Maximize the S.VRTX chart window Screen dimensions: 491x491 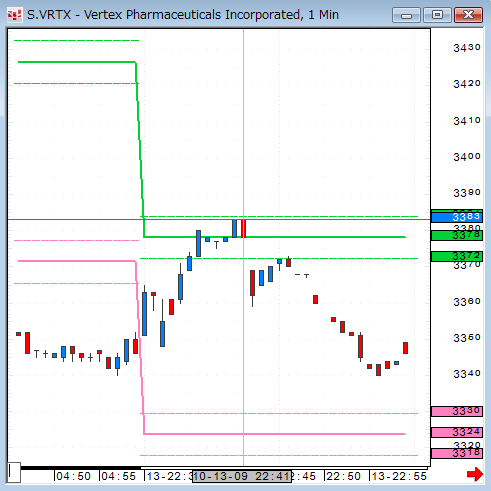(437, 15)
